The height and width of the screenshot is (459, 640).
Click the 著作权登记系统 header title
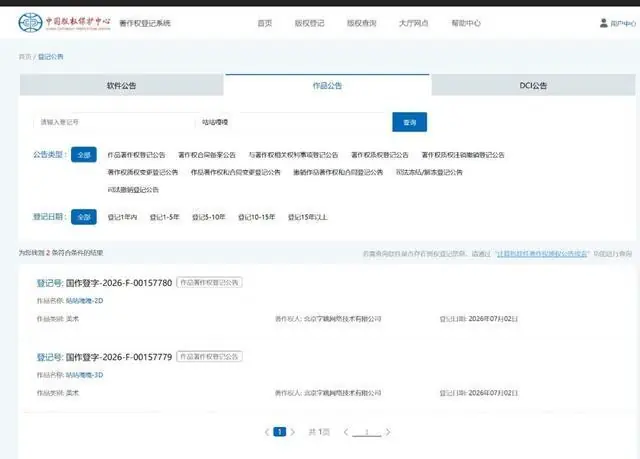145,23
